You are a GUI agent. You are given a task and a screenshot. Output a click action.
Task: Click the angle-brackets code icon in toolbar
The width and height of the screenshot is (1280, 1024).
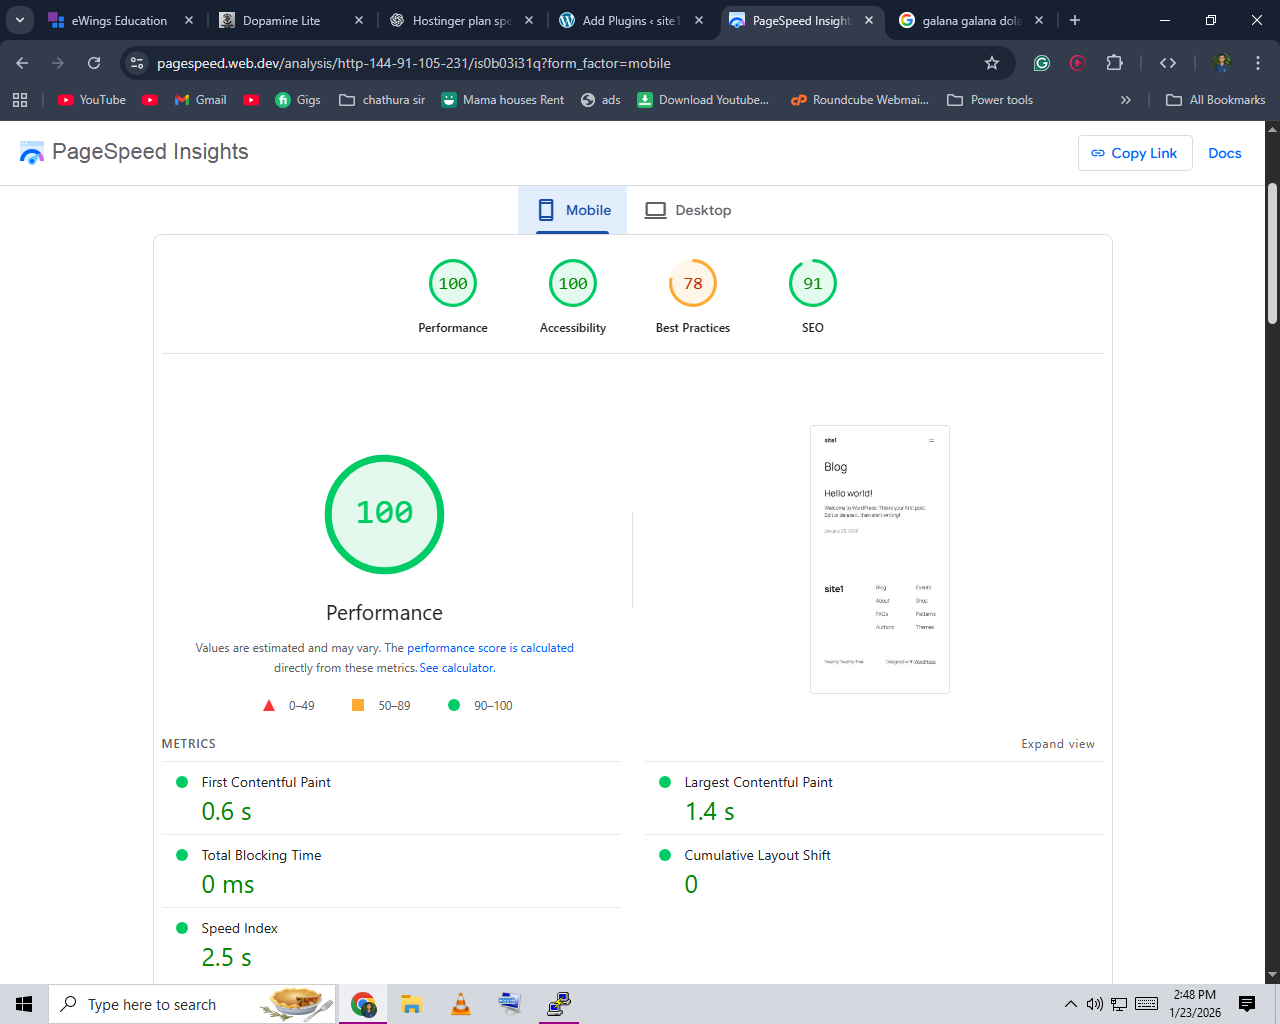click(x=1168, y=63)
